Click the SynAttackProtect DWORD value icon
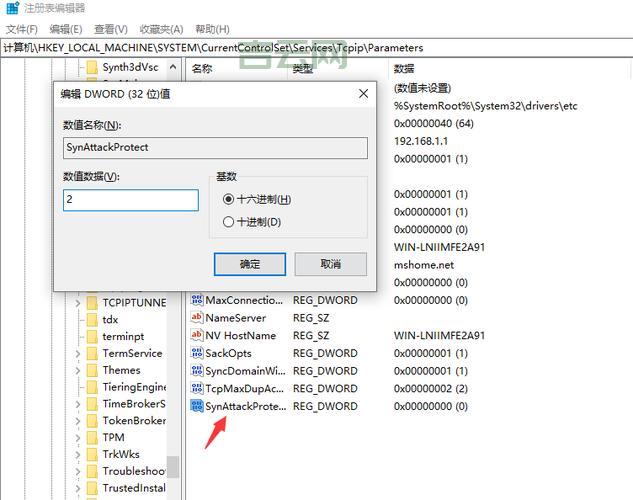 coord(197,406)
